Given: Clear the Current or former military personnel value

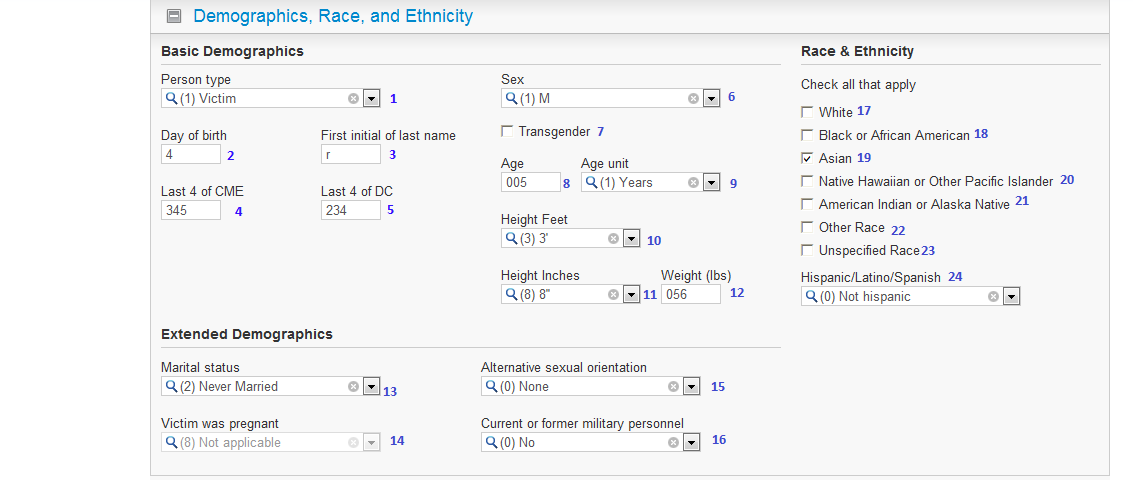Looking at the screenshot, I should 673,443.
